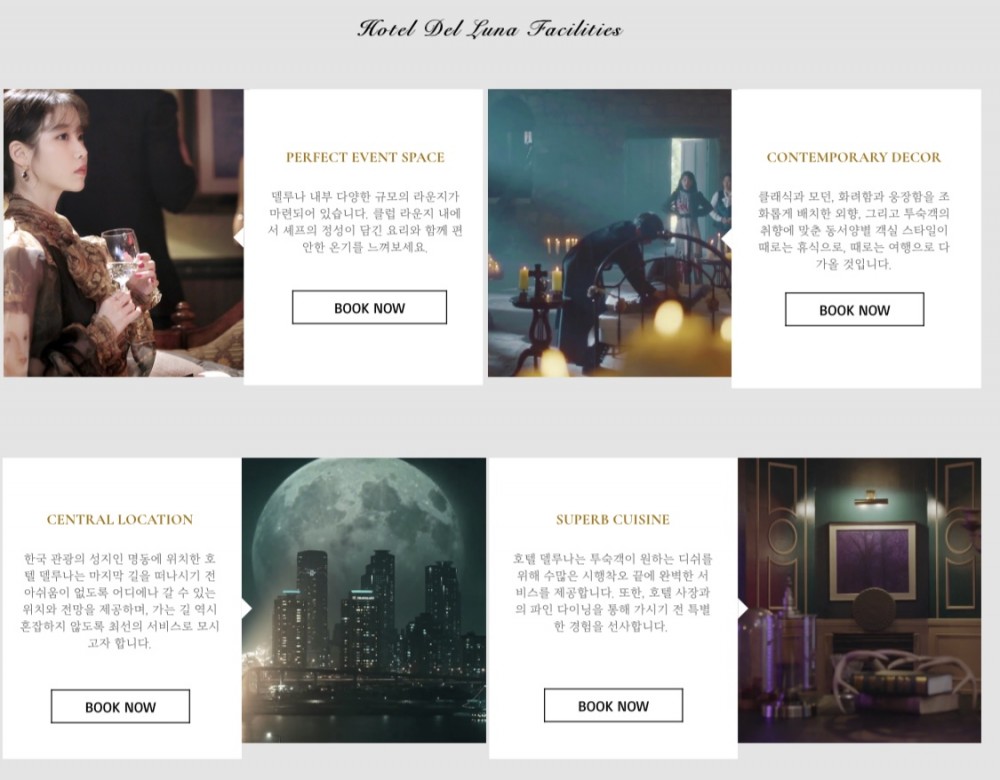The width and height of the screenshot is (1000, 780).
Task: Click BOOK NOW under Contemporary Decor
Action: (854, 309)
